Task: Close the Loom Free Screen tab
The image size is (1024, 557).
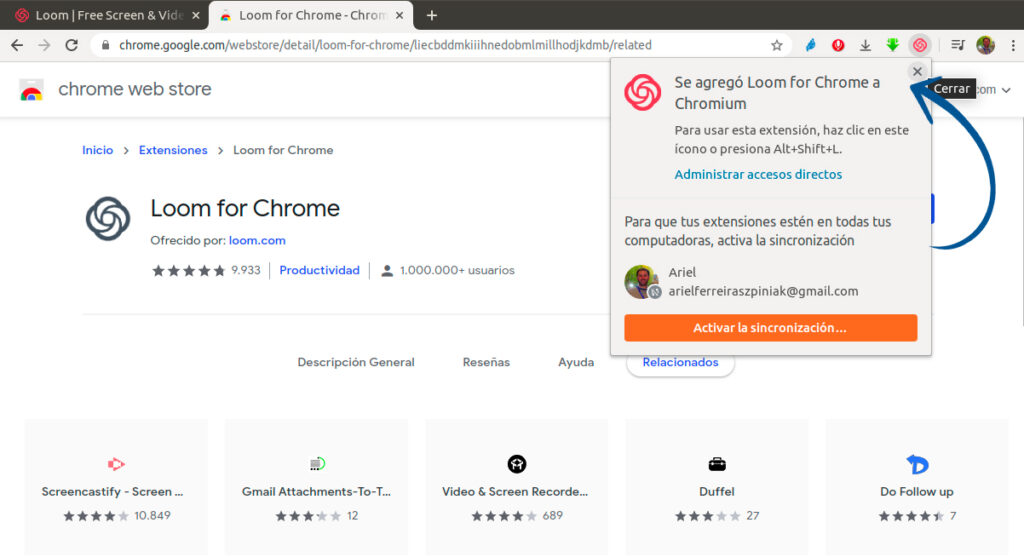Action: (x=196, y=16)
